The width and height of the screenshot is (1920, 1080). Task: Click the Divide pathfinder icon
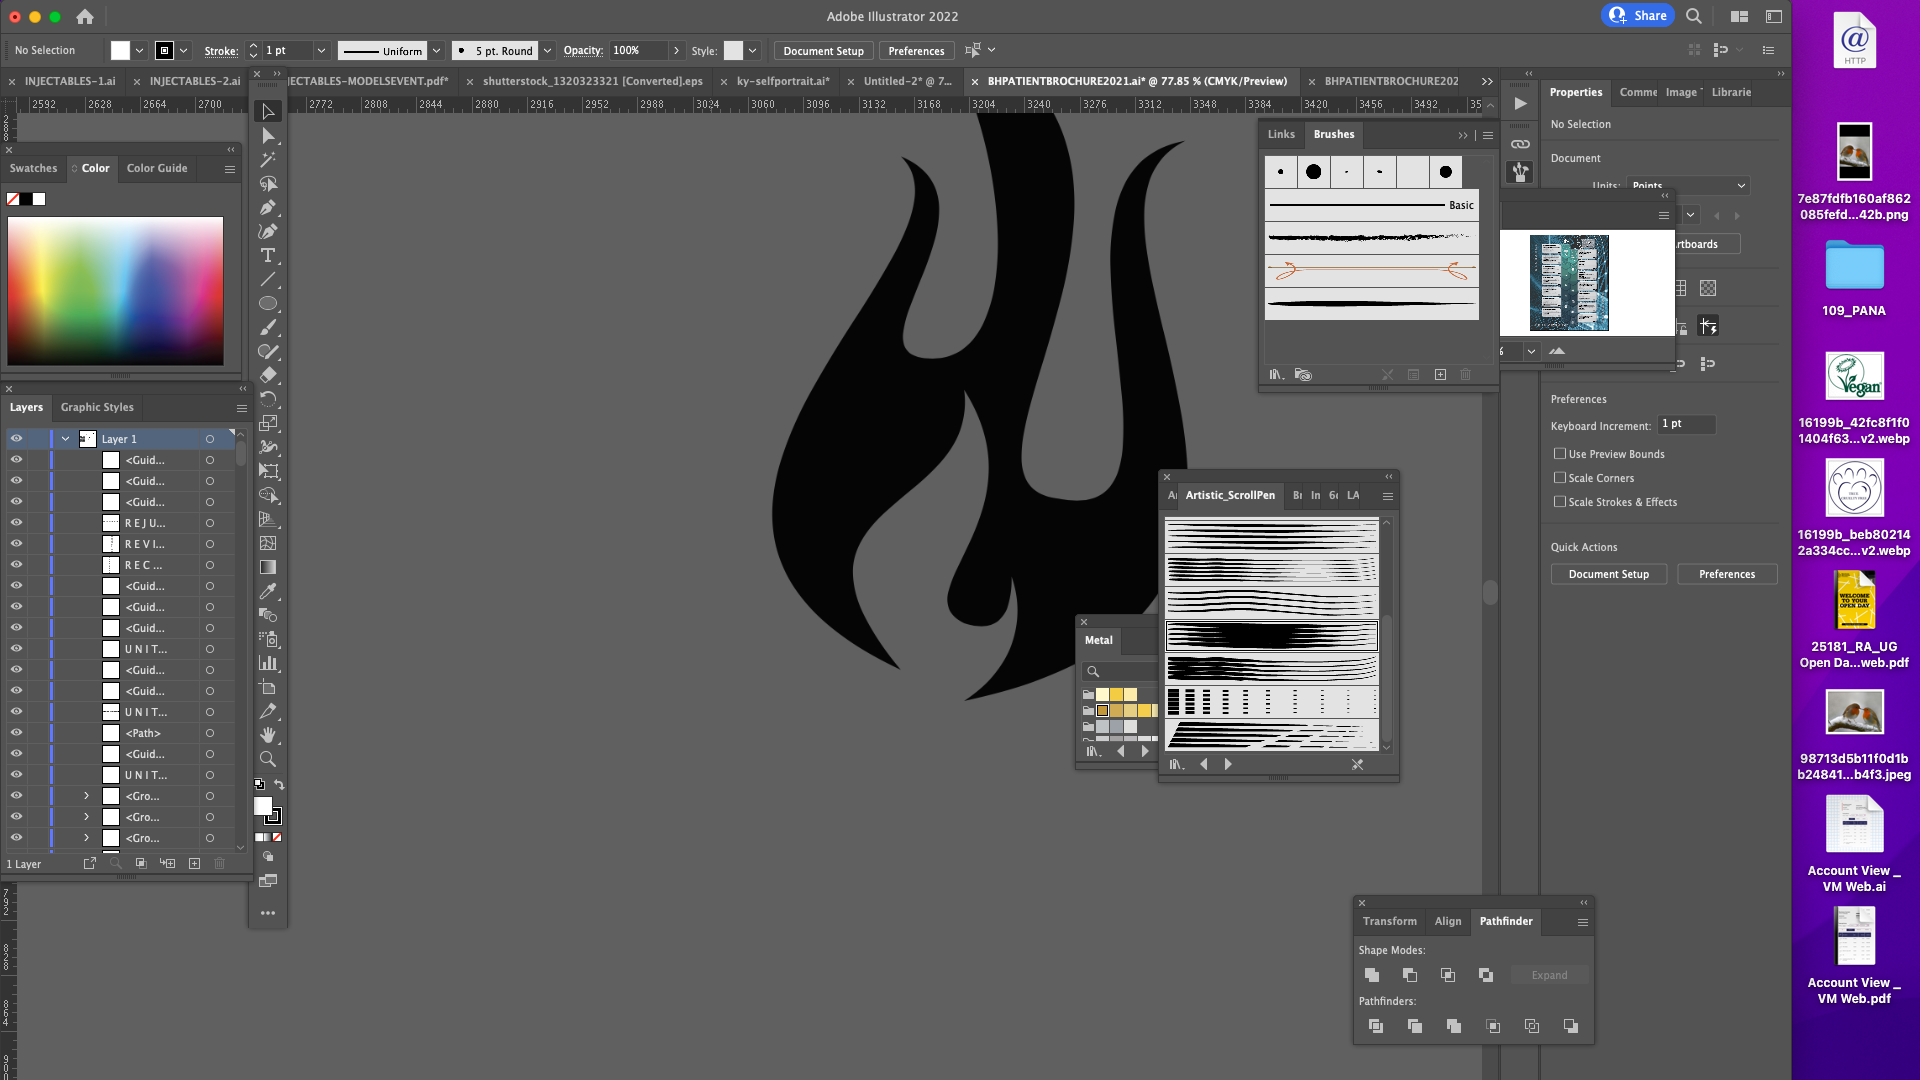pos(1376,1026)
